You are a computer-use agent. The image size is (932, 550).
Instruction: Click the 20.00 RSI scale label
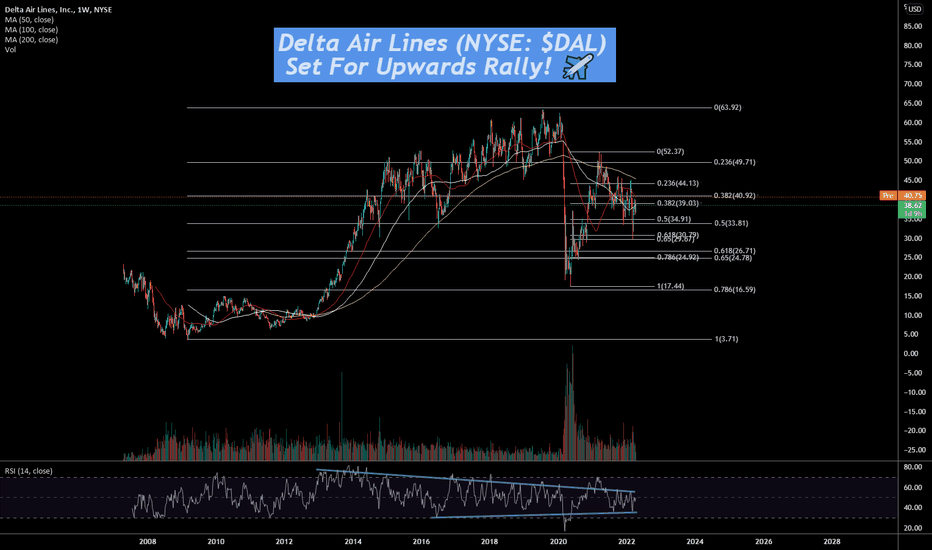[x=913, y=528]
